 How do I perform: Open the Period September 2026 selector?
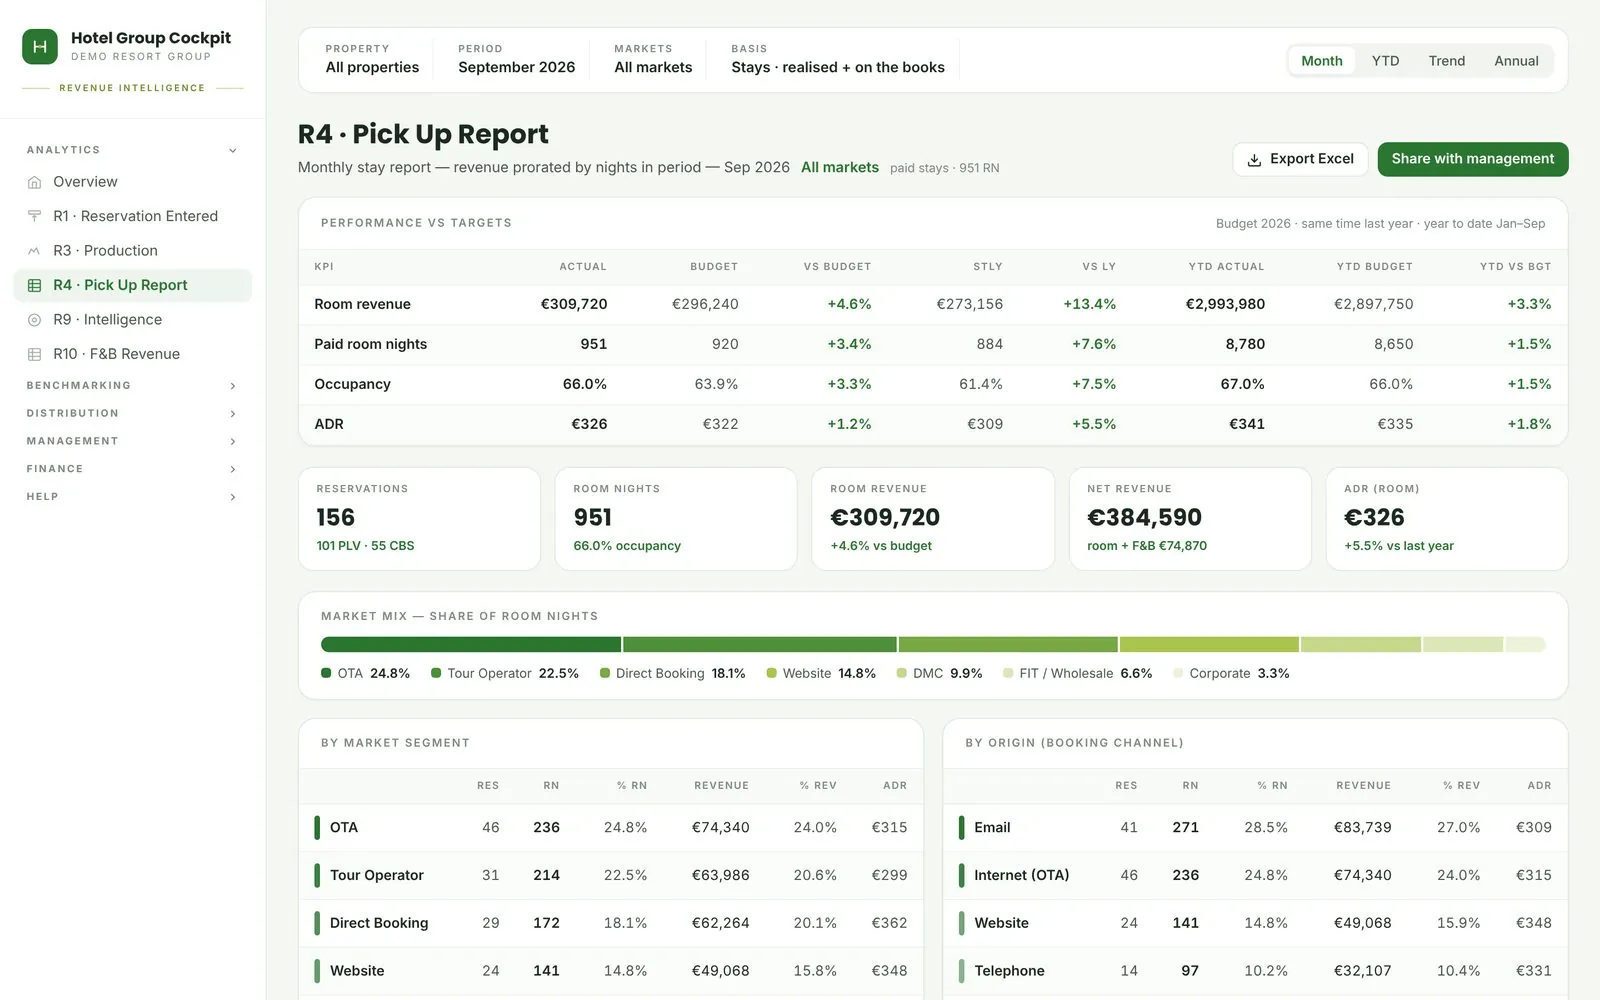coord(516,59)
